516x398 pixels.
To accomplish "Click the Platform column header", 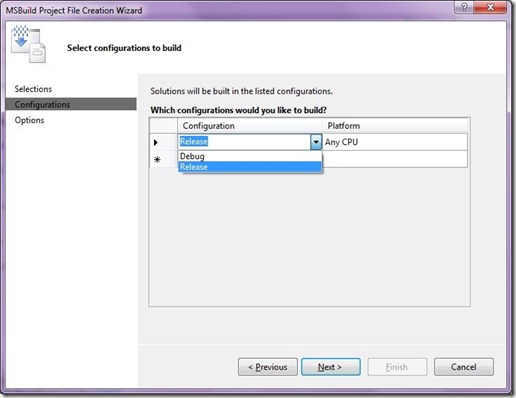I will coord(395,126).
